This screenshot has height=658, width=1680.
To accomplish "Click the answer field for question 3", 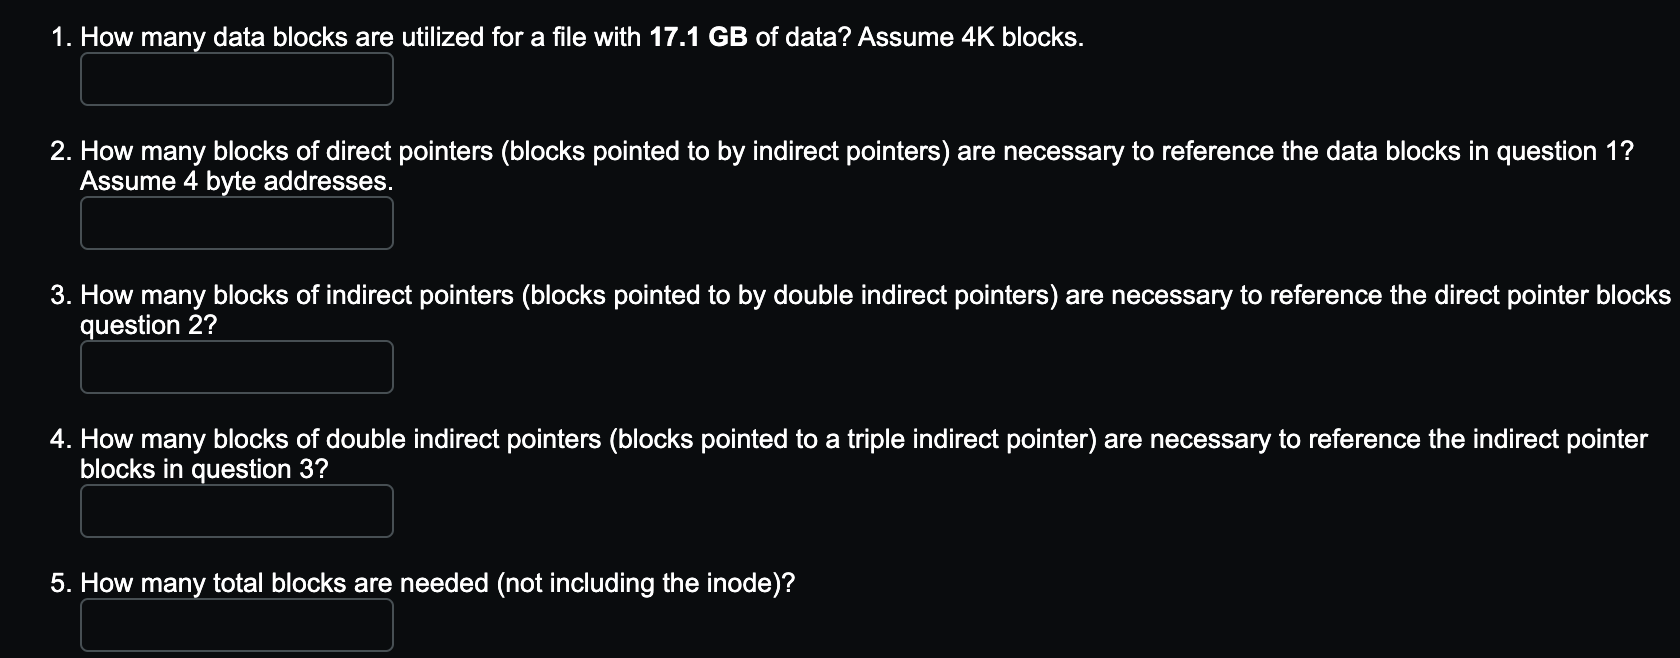I will click(236, 366).
